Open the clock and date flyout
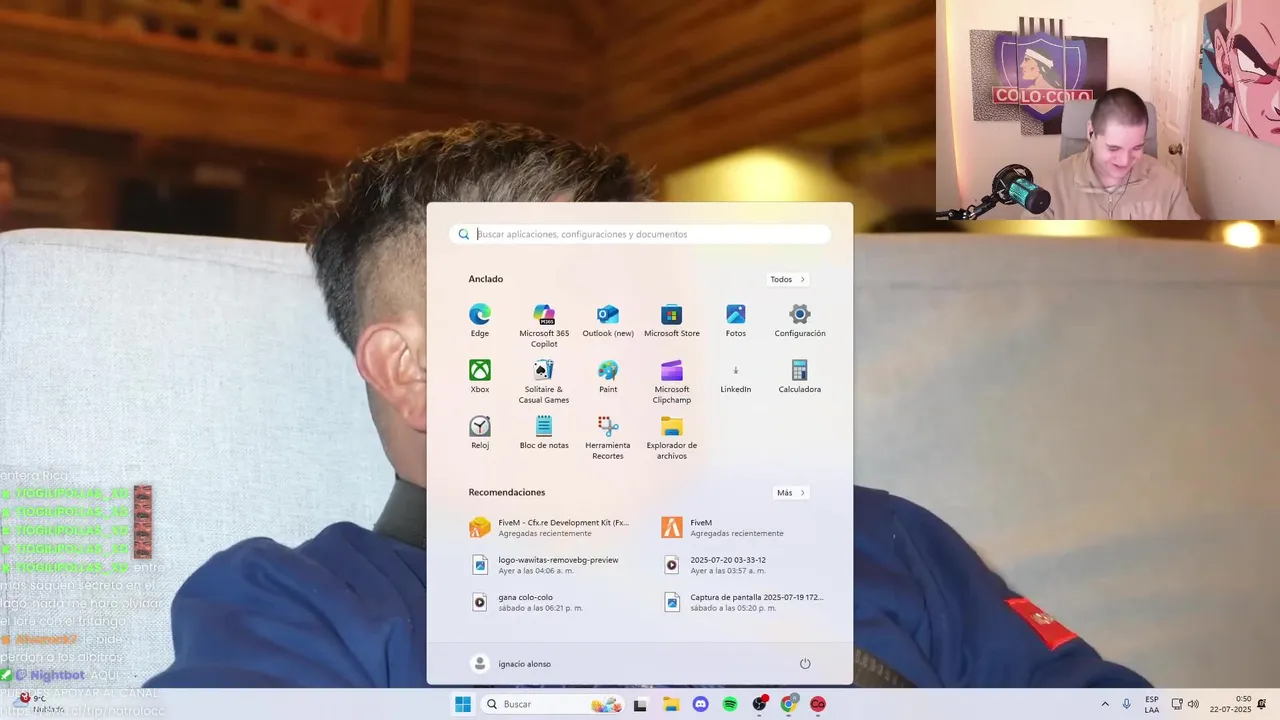The image size is (1280, 720). click(1230, 704)
